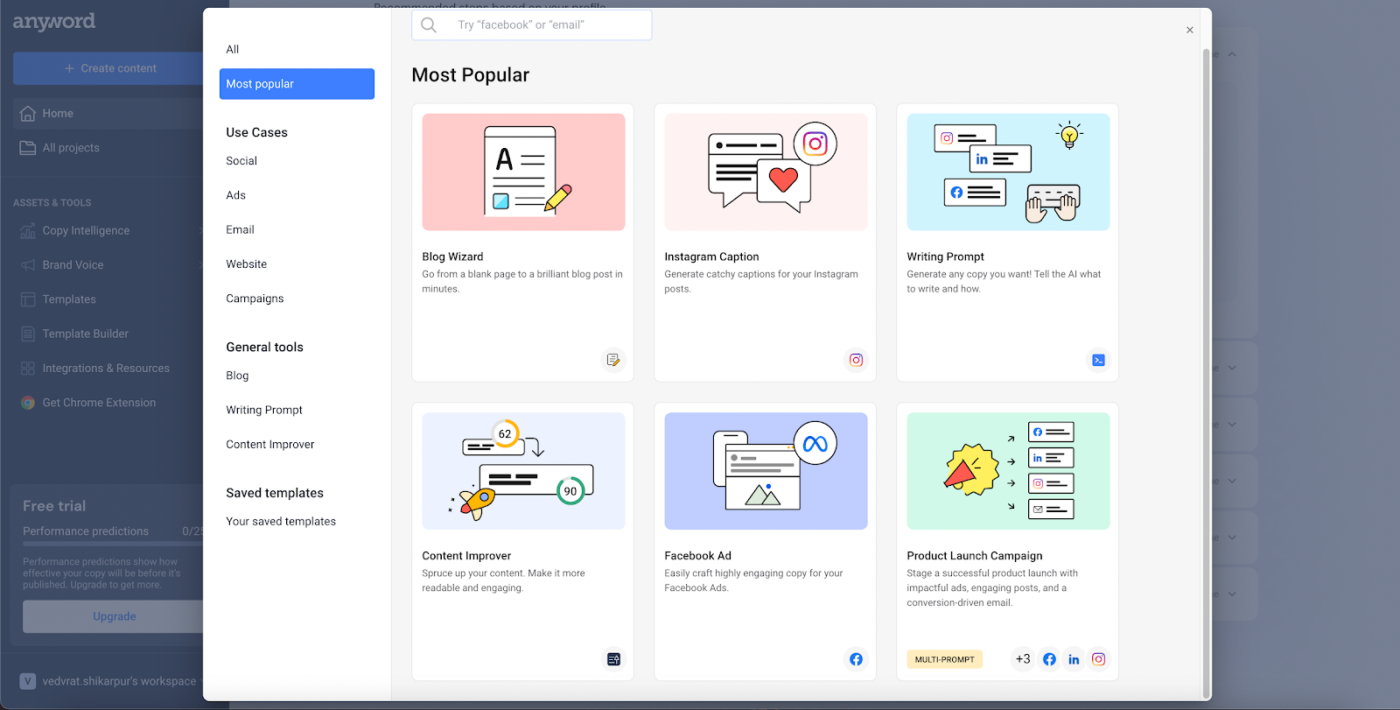Click the Copy Intelligence icon
The image size is (1400, 710).
click(x=28, y=231)
